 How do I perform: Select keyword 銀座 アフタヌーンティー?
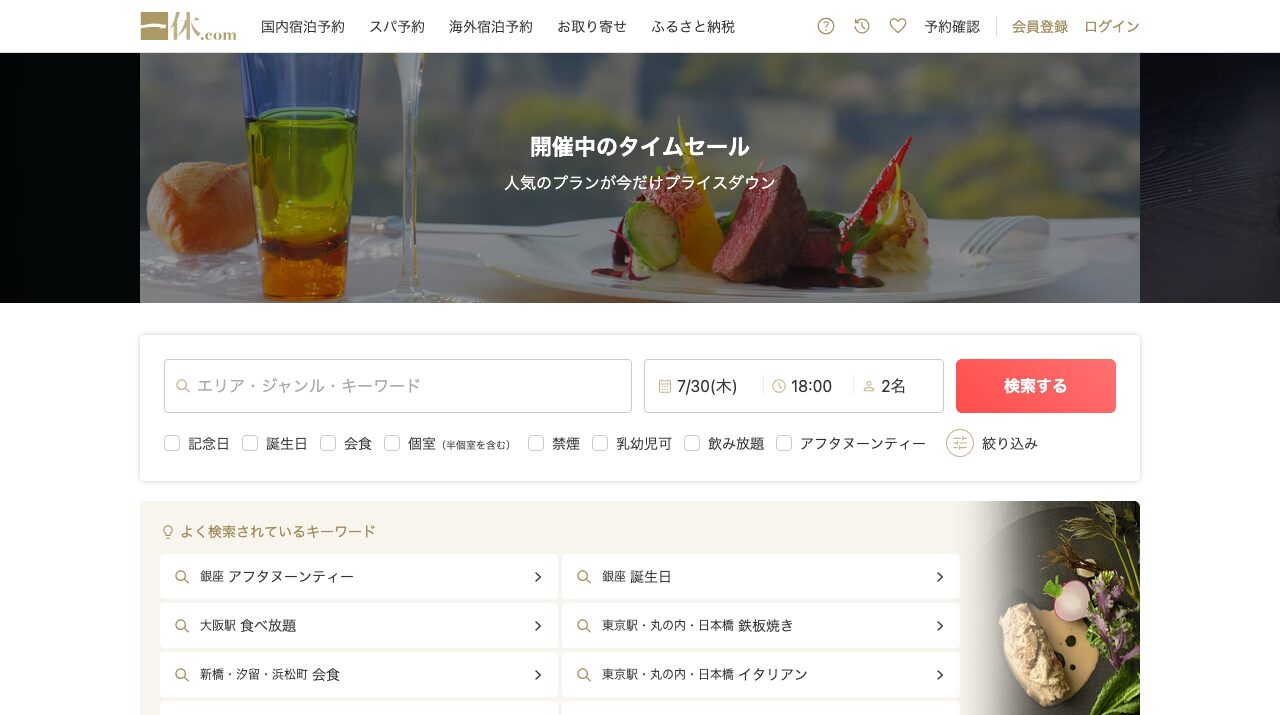pos(359,577)
